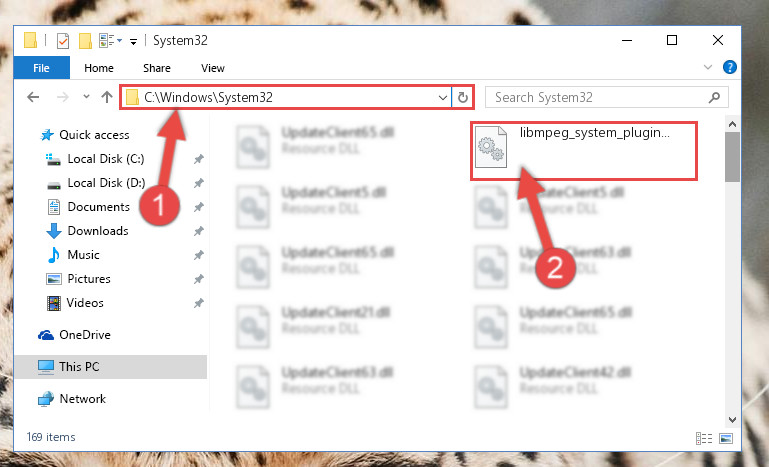Switch to Large icons view in status bar
The width and height of the screenshot is (769, 467).
[726, 438]
